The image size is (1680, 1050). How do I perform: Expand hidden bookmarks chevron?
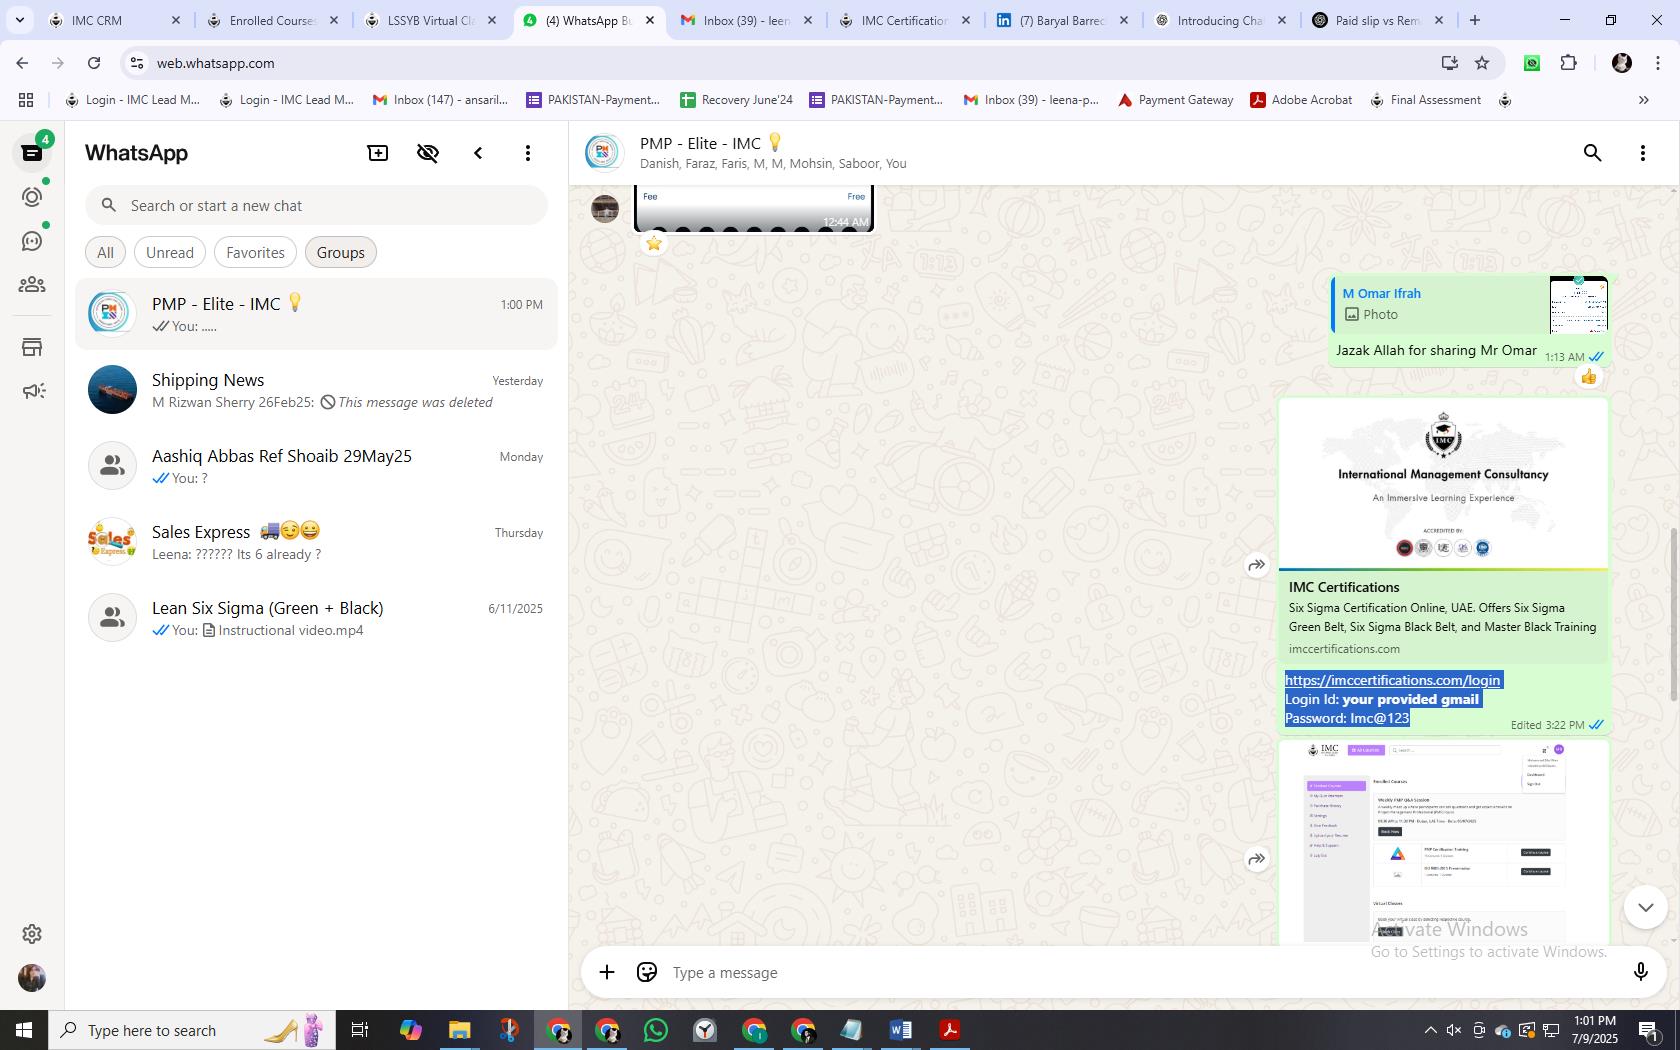[1643, 100]
